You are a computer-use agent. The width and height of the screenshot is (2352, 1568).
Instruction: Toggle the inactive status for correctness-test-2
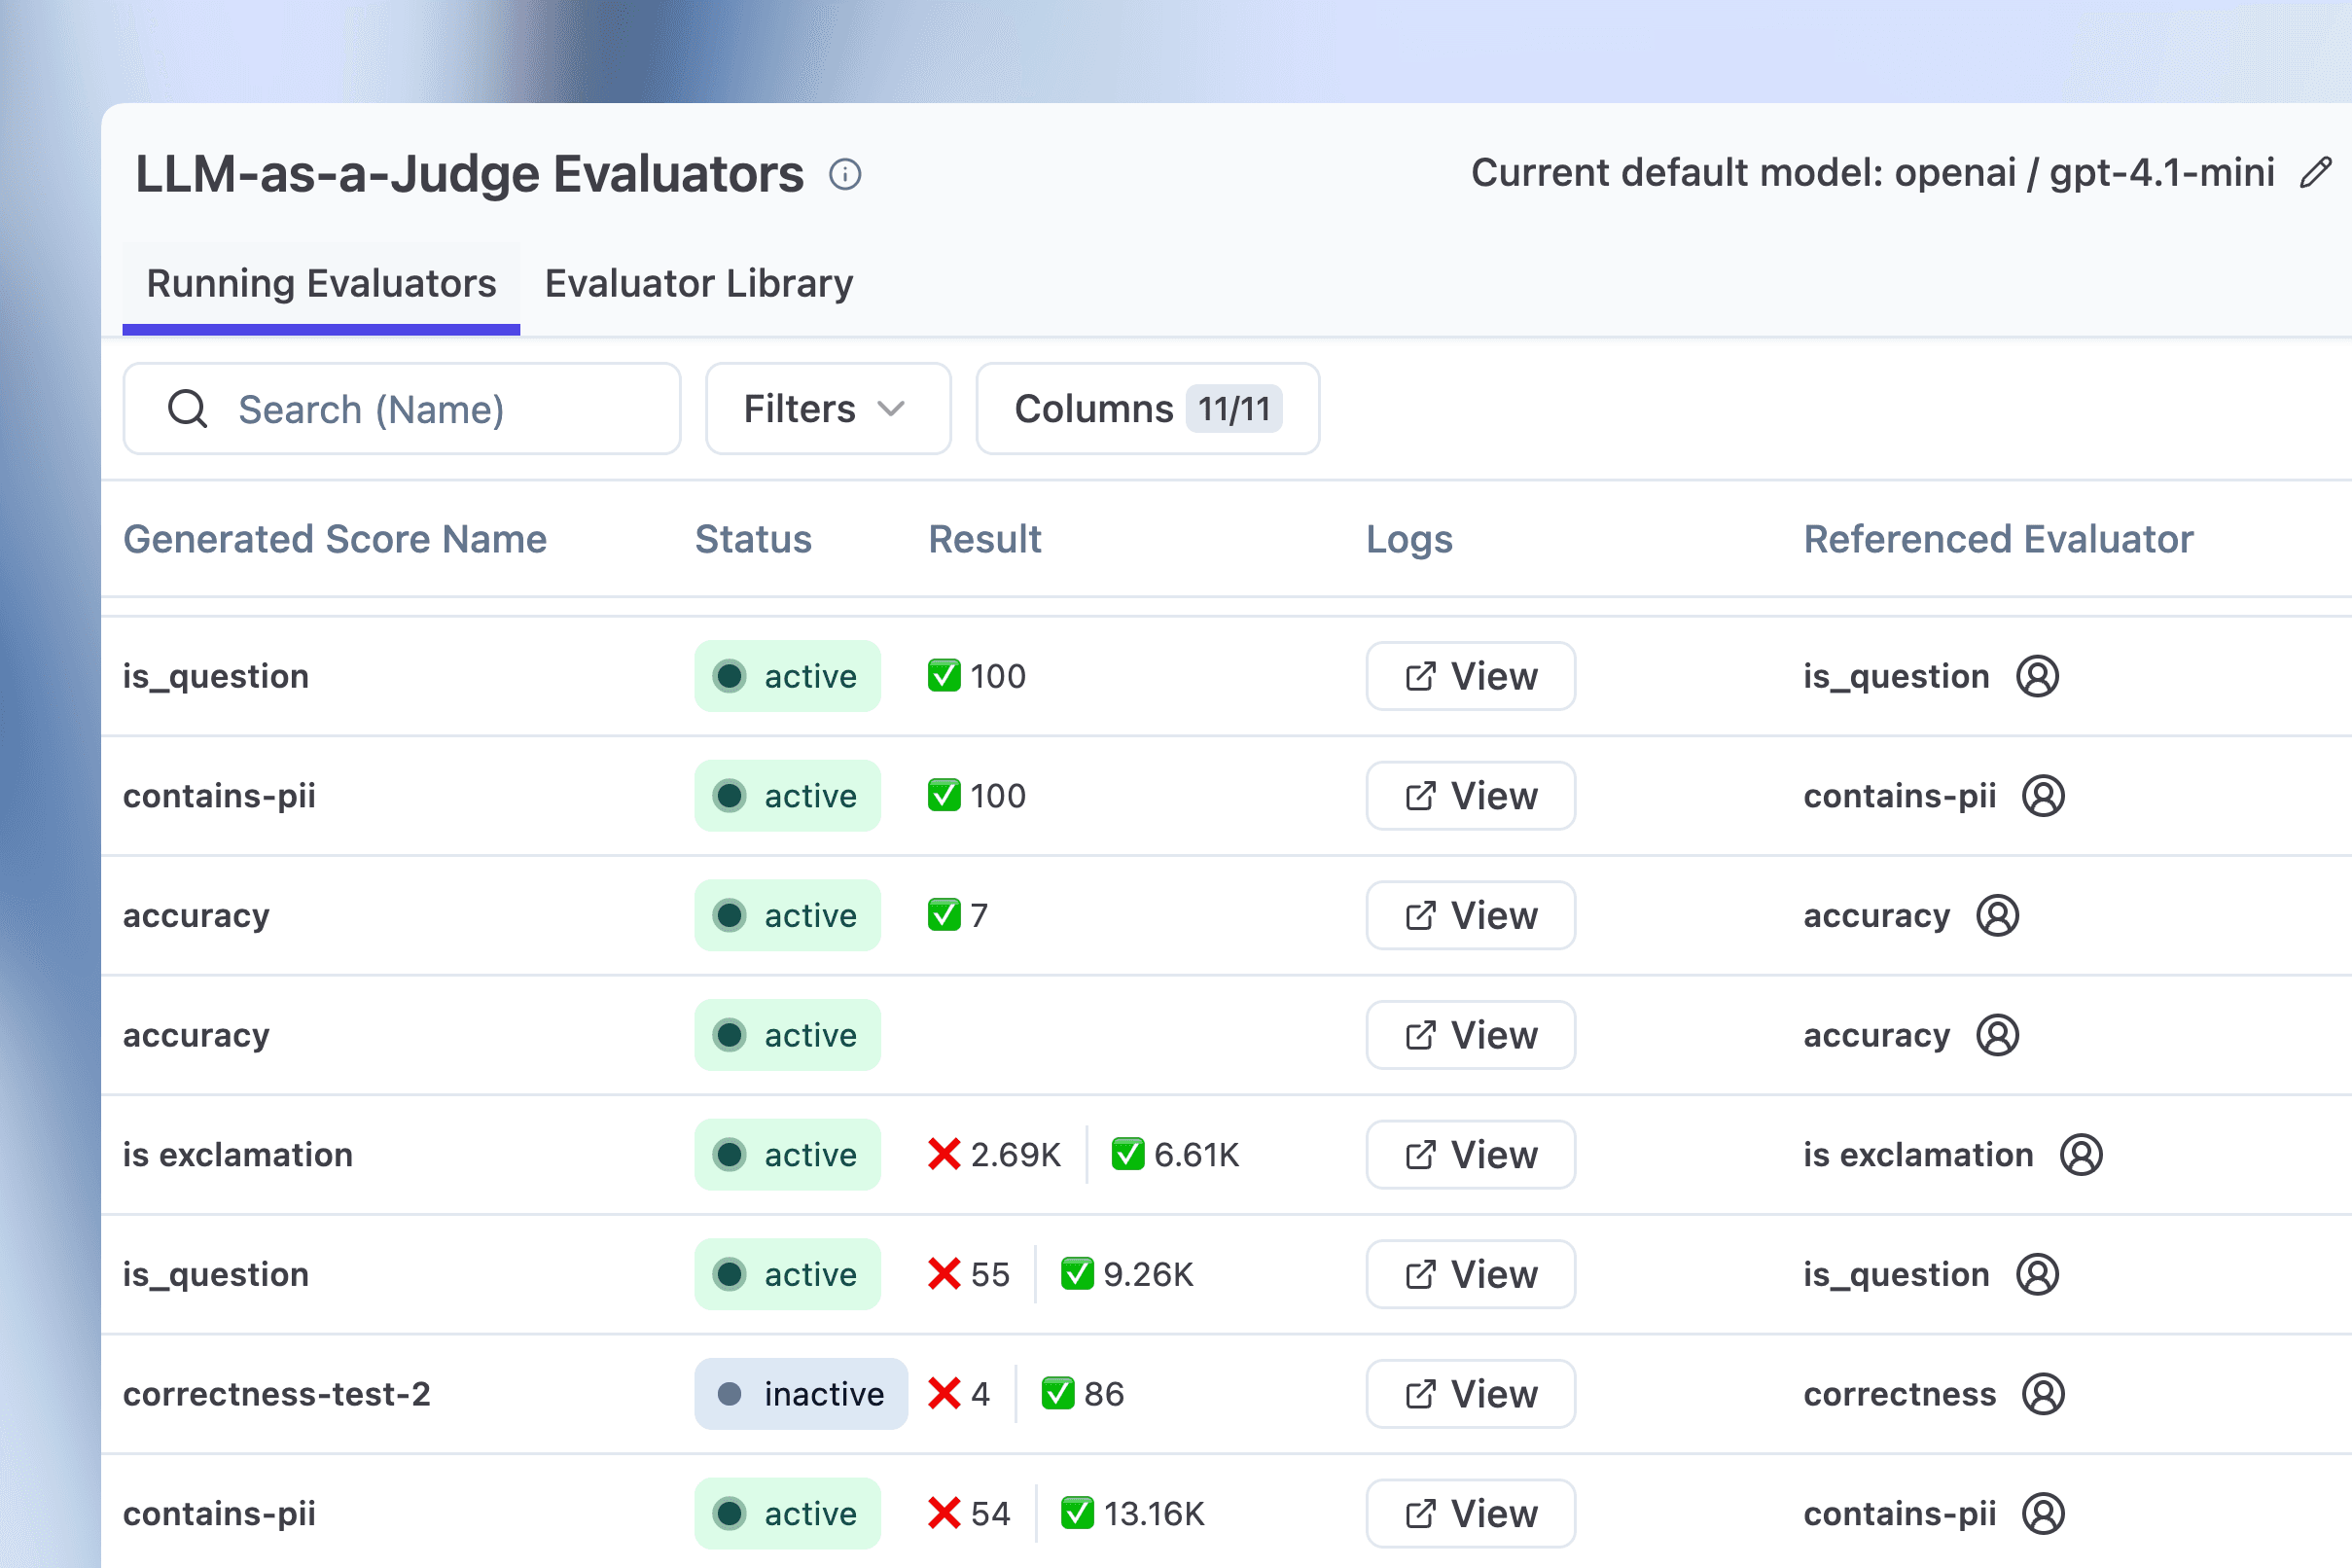pyautogui.click(x=801, y=1393)
